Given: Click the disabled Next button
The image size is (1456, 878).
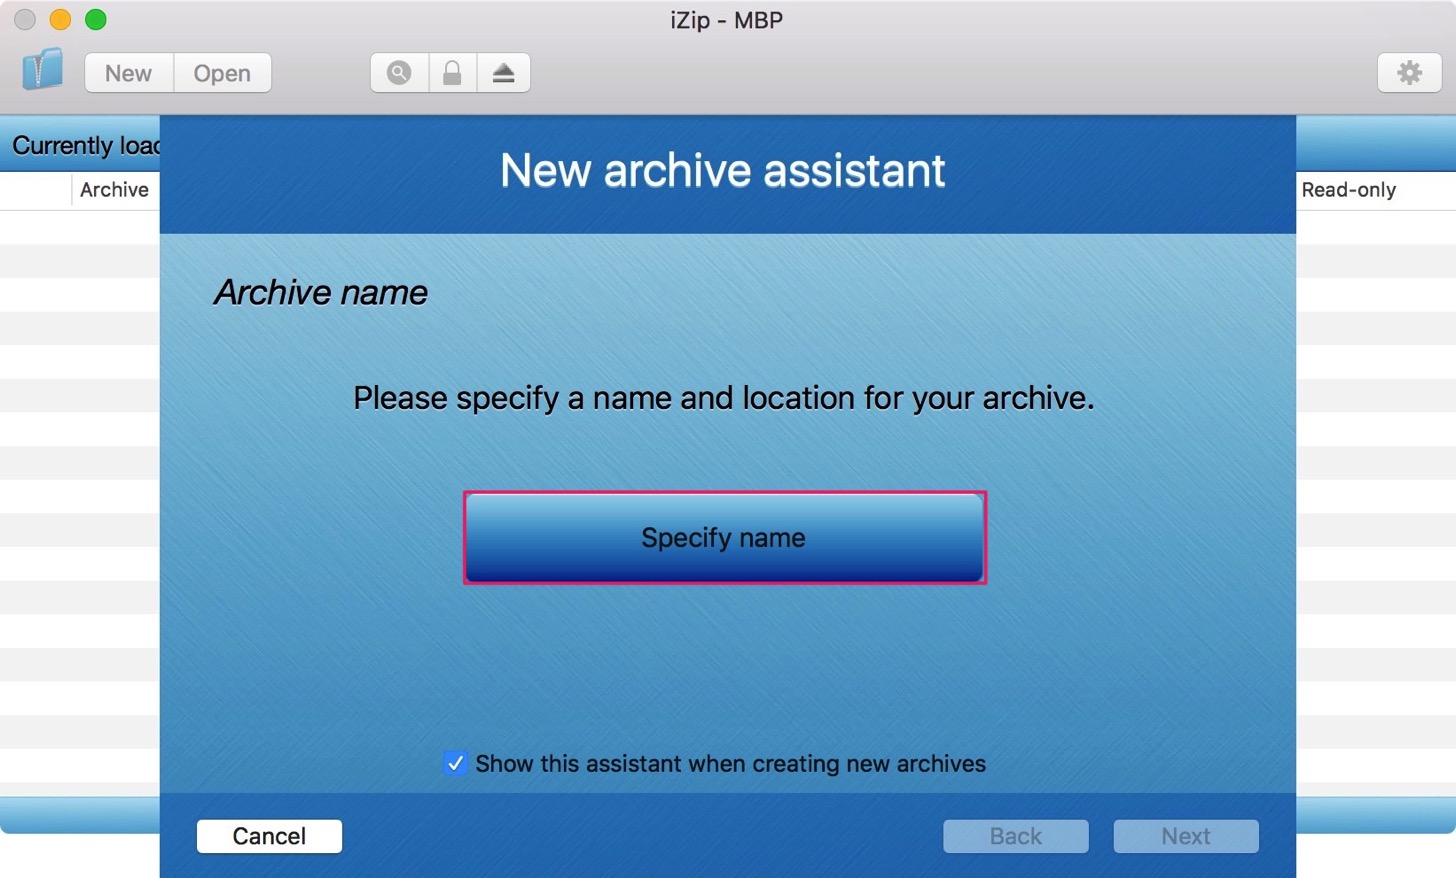Looking at the screenshot, I should 1186,836.
